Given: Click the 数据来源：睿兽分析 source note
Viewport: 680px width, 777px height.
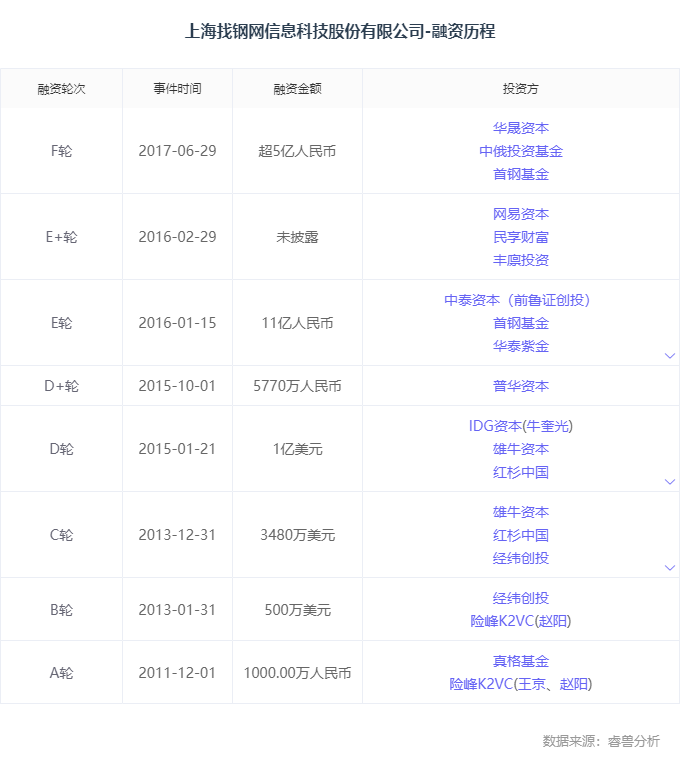Looking at the screenshot, I should (601, 741).
